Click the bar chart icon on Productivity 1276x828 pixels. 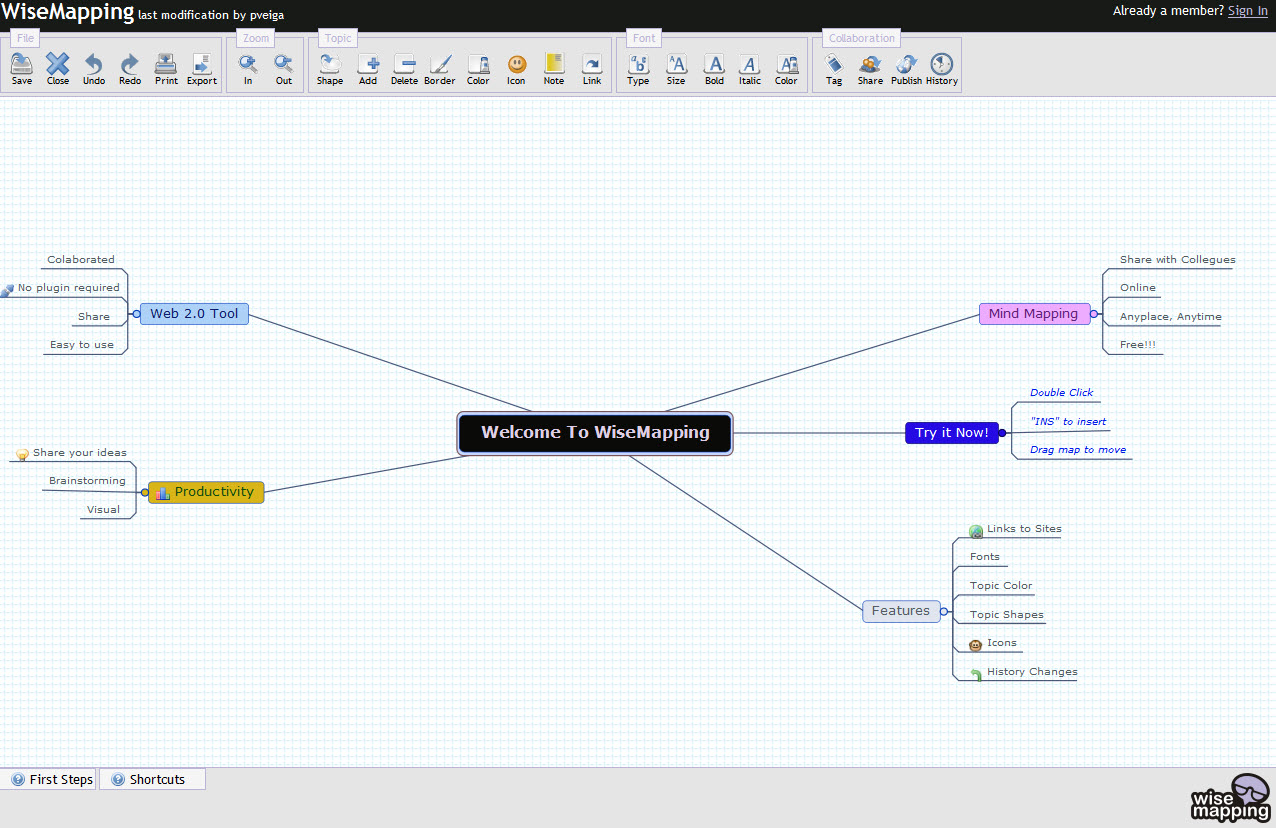click(x=162, y=493)
